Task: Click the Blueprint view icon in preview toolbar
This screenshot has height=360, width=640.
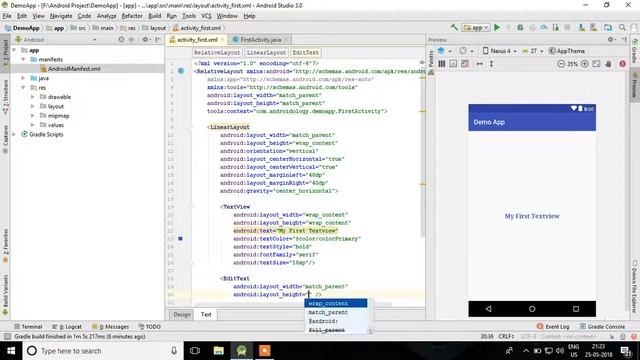Action: [x=453, y=64]
